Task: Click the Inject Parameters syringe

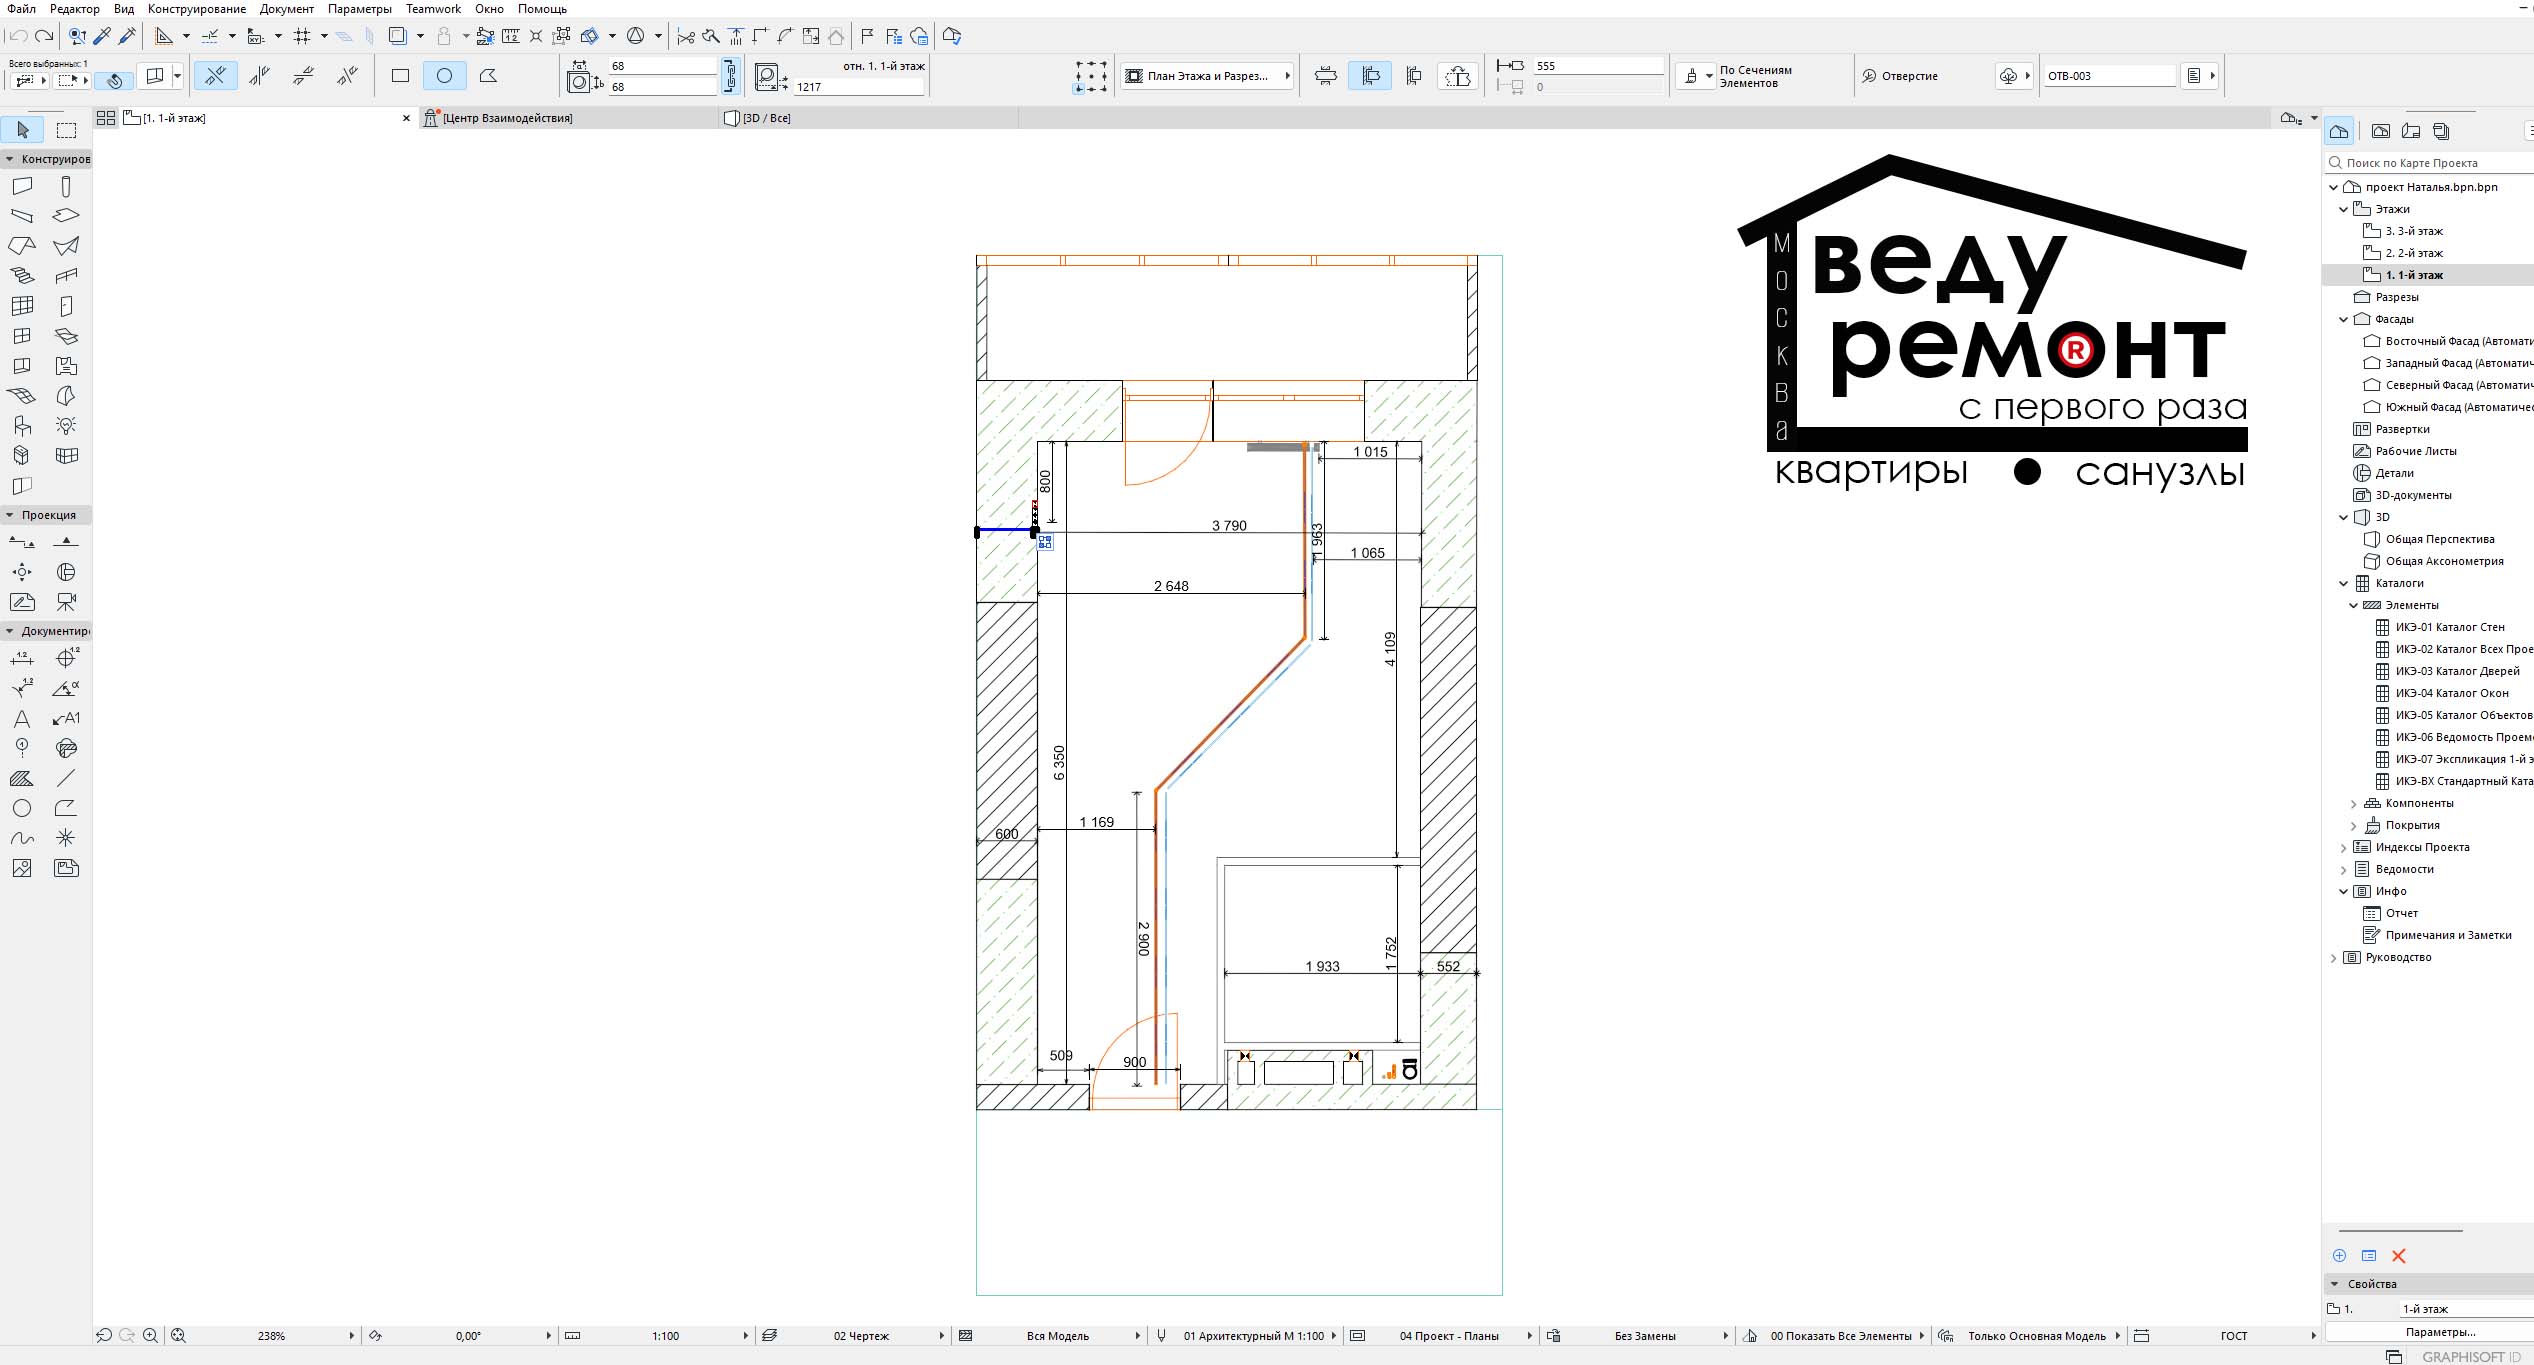Action: tap(127, 36)
